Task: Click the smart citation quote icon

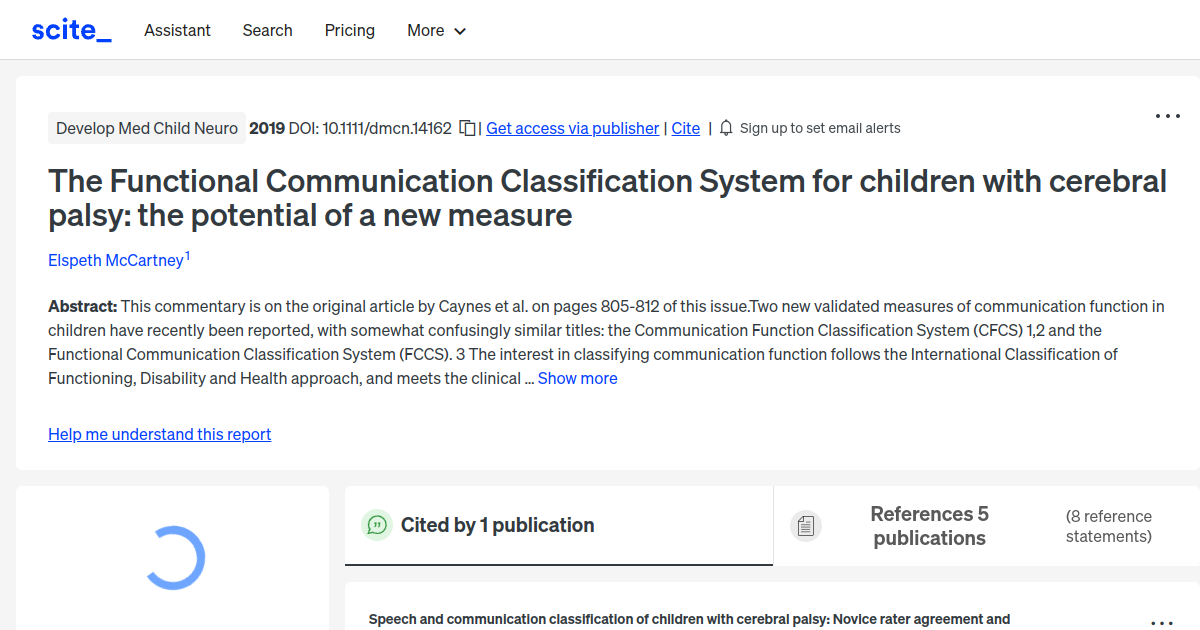Action: pyautogui.click(x=377, y=525)
